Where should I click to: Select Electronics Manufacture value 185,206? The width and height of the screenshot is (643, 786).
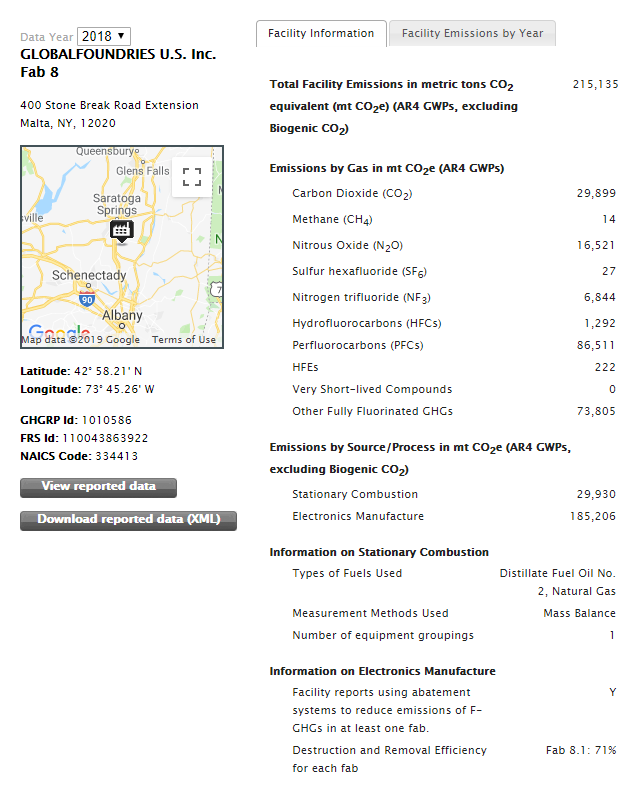pyautogui.click(x=592, y=517)
